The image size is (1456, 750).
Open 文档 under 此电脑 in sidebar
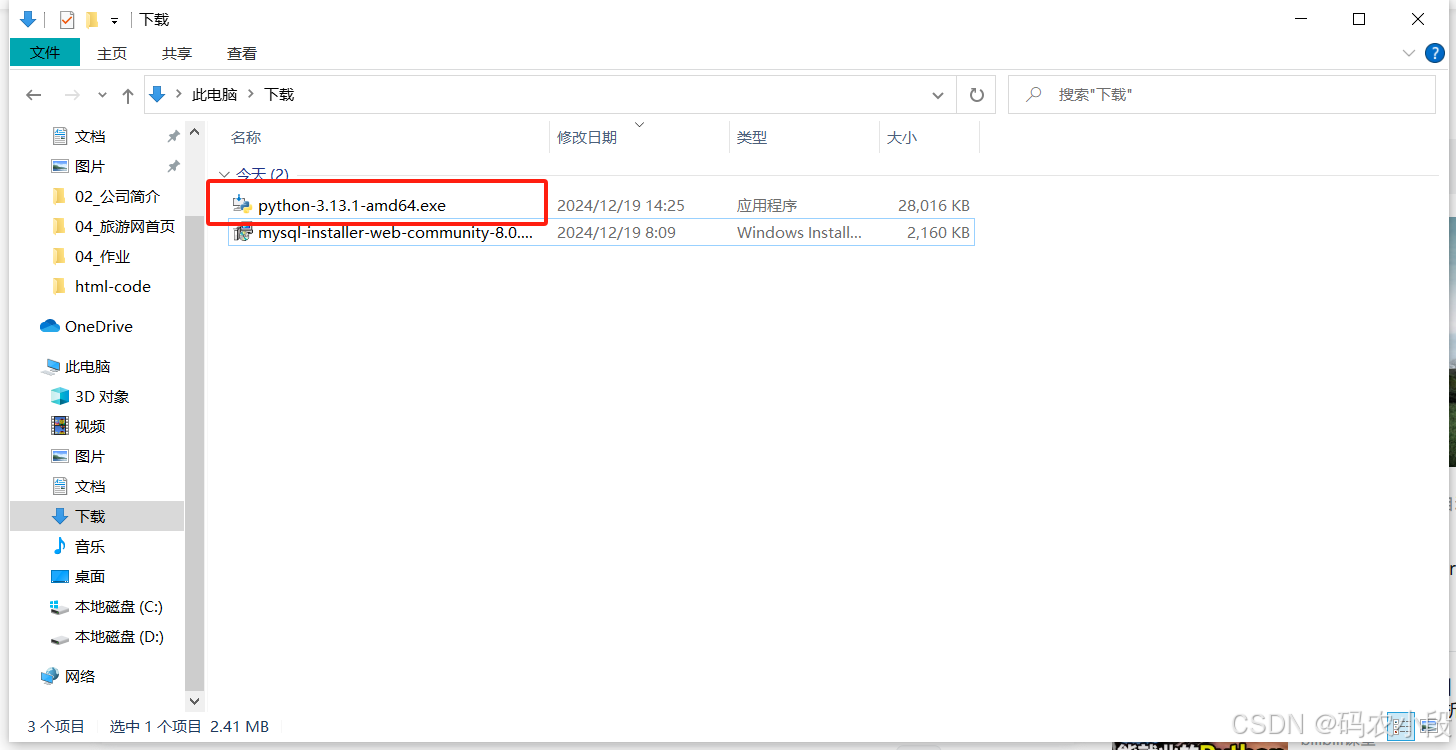coord(90,487)
